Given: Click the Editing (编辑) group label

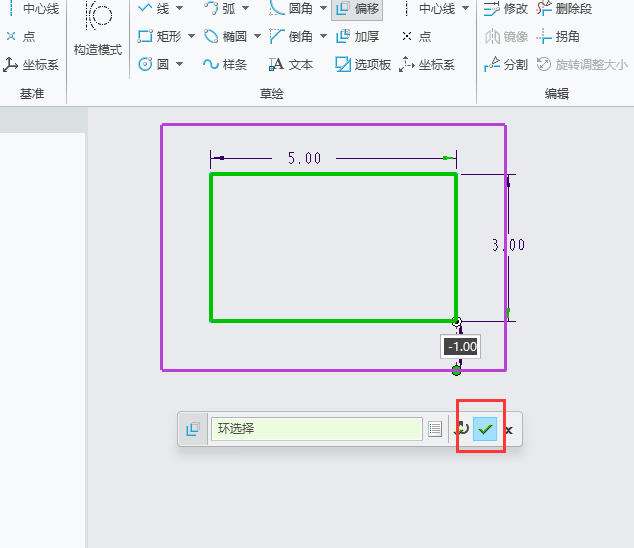Looking at the screenshot, I should click(x=556, y=93).
